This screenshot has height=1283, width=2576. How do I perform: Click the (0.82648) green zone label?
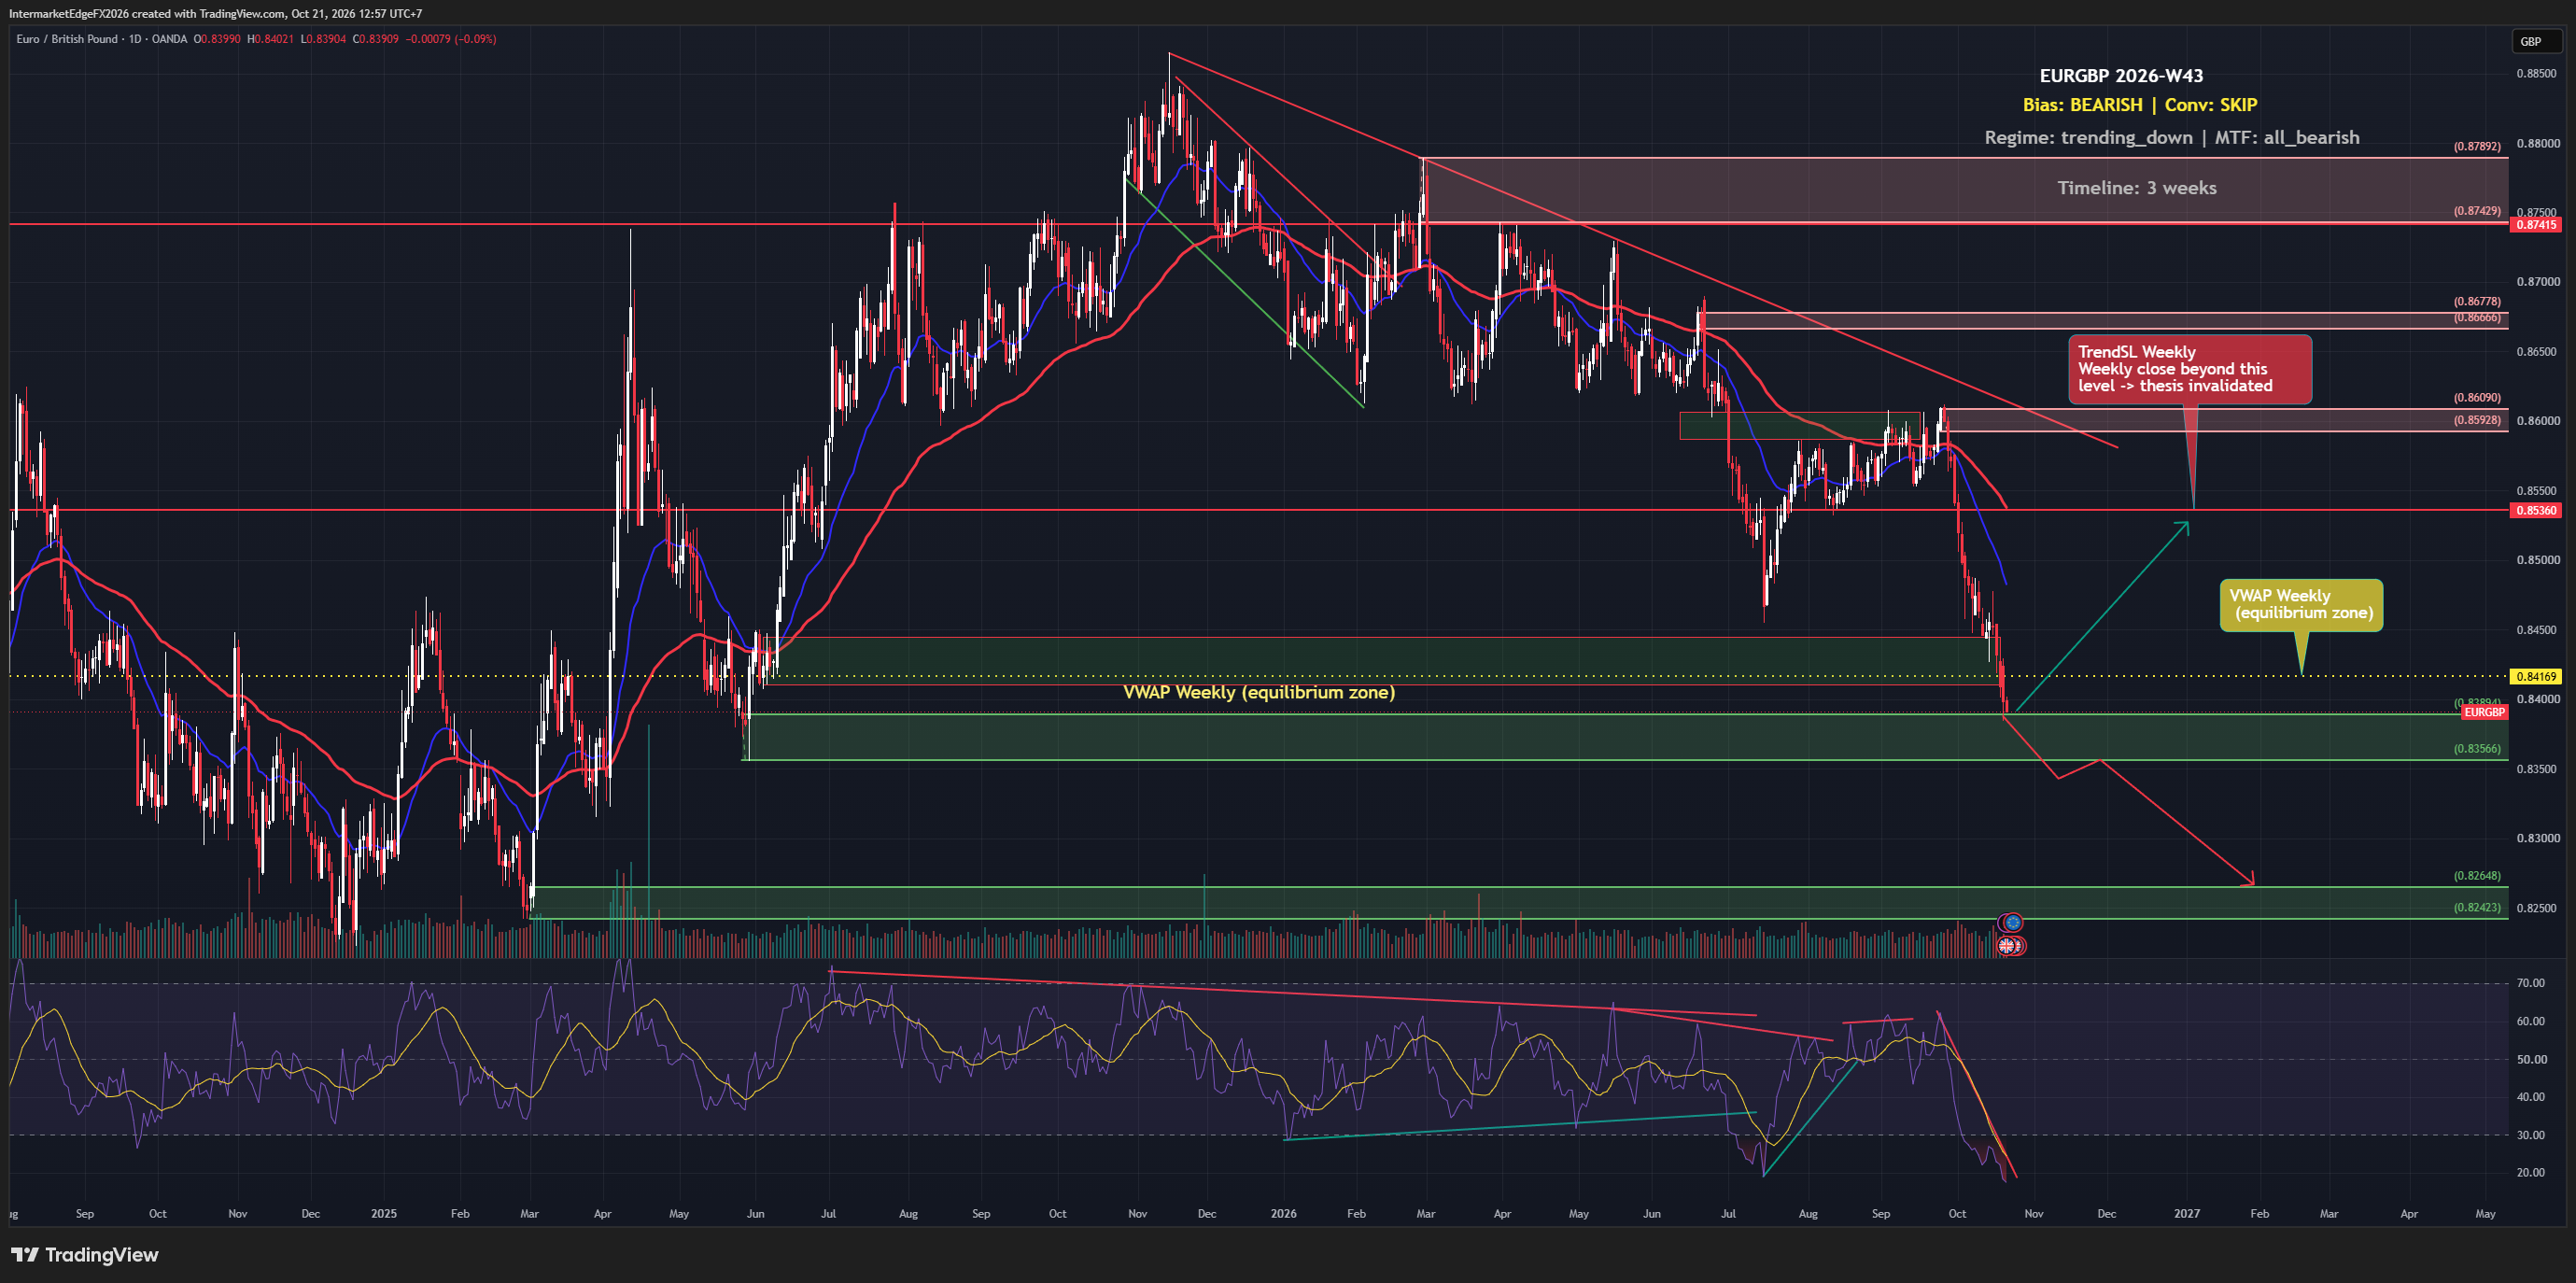point(2477,875)
